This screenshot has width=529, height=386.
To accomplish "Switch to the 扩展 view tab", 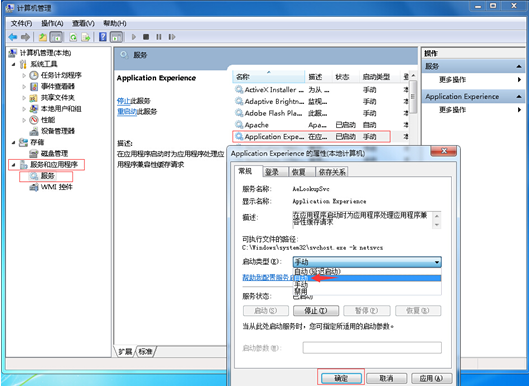I will [125, 352].
